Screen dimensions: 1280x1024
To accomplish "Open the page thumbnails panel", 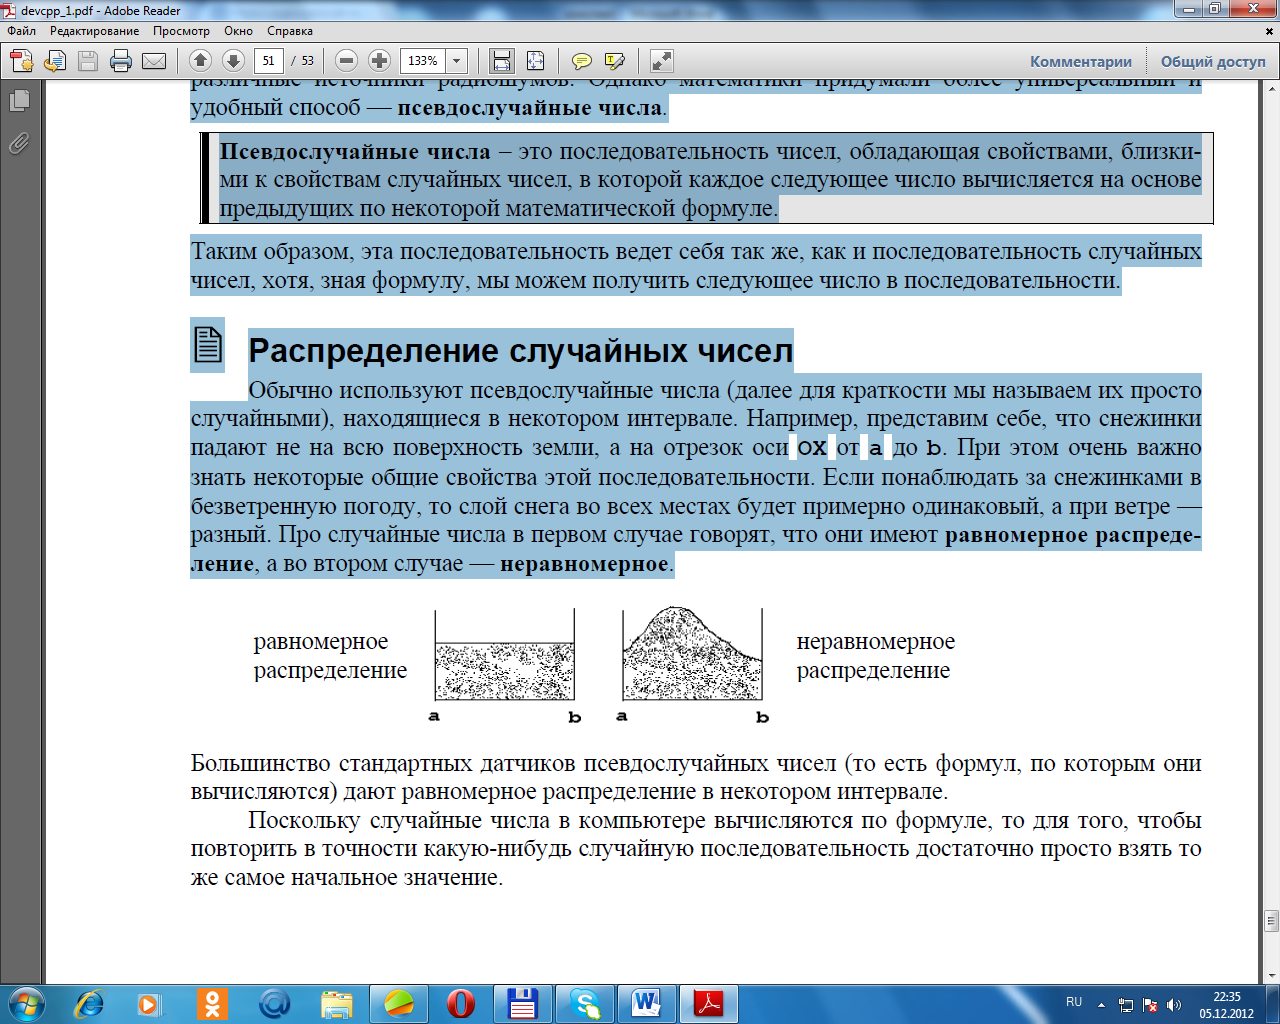I will point(19,101).
